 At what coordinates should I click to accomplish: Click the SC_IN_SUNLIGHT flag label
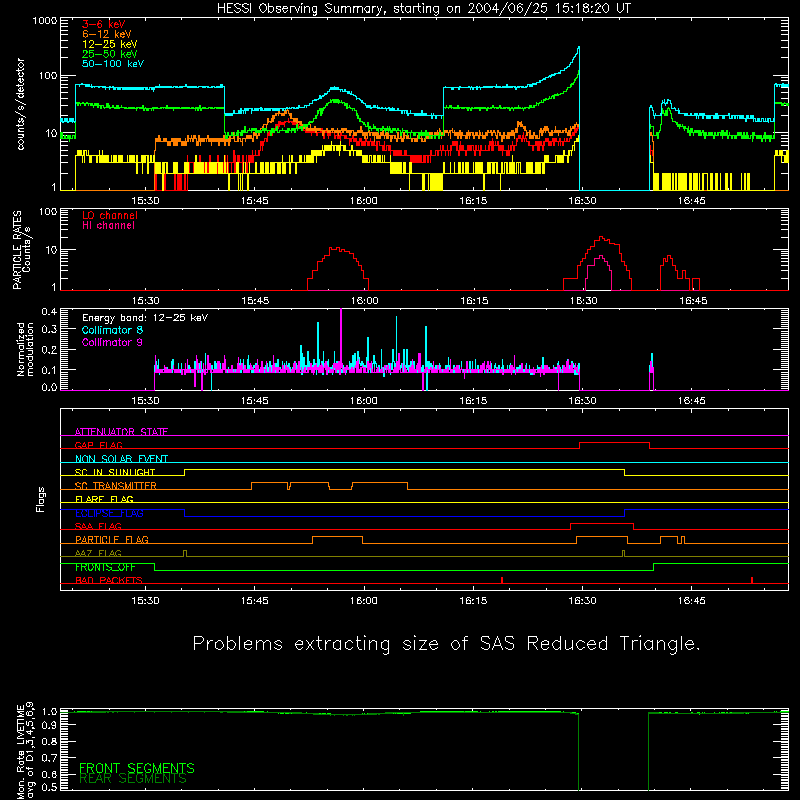(115, 472)
